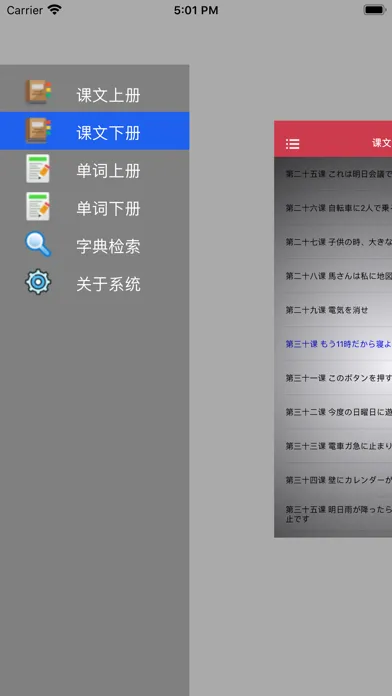Tap the magnifying glass icon for 字典检索
The width and height of the screenshot is (392, 696).
coord(38,245)
